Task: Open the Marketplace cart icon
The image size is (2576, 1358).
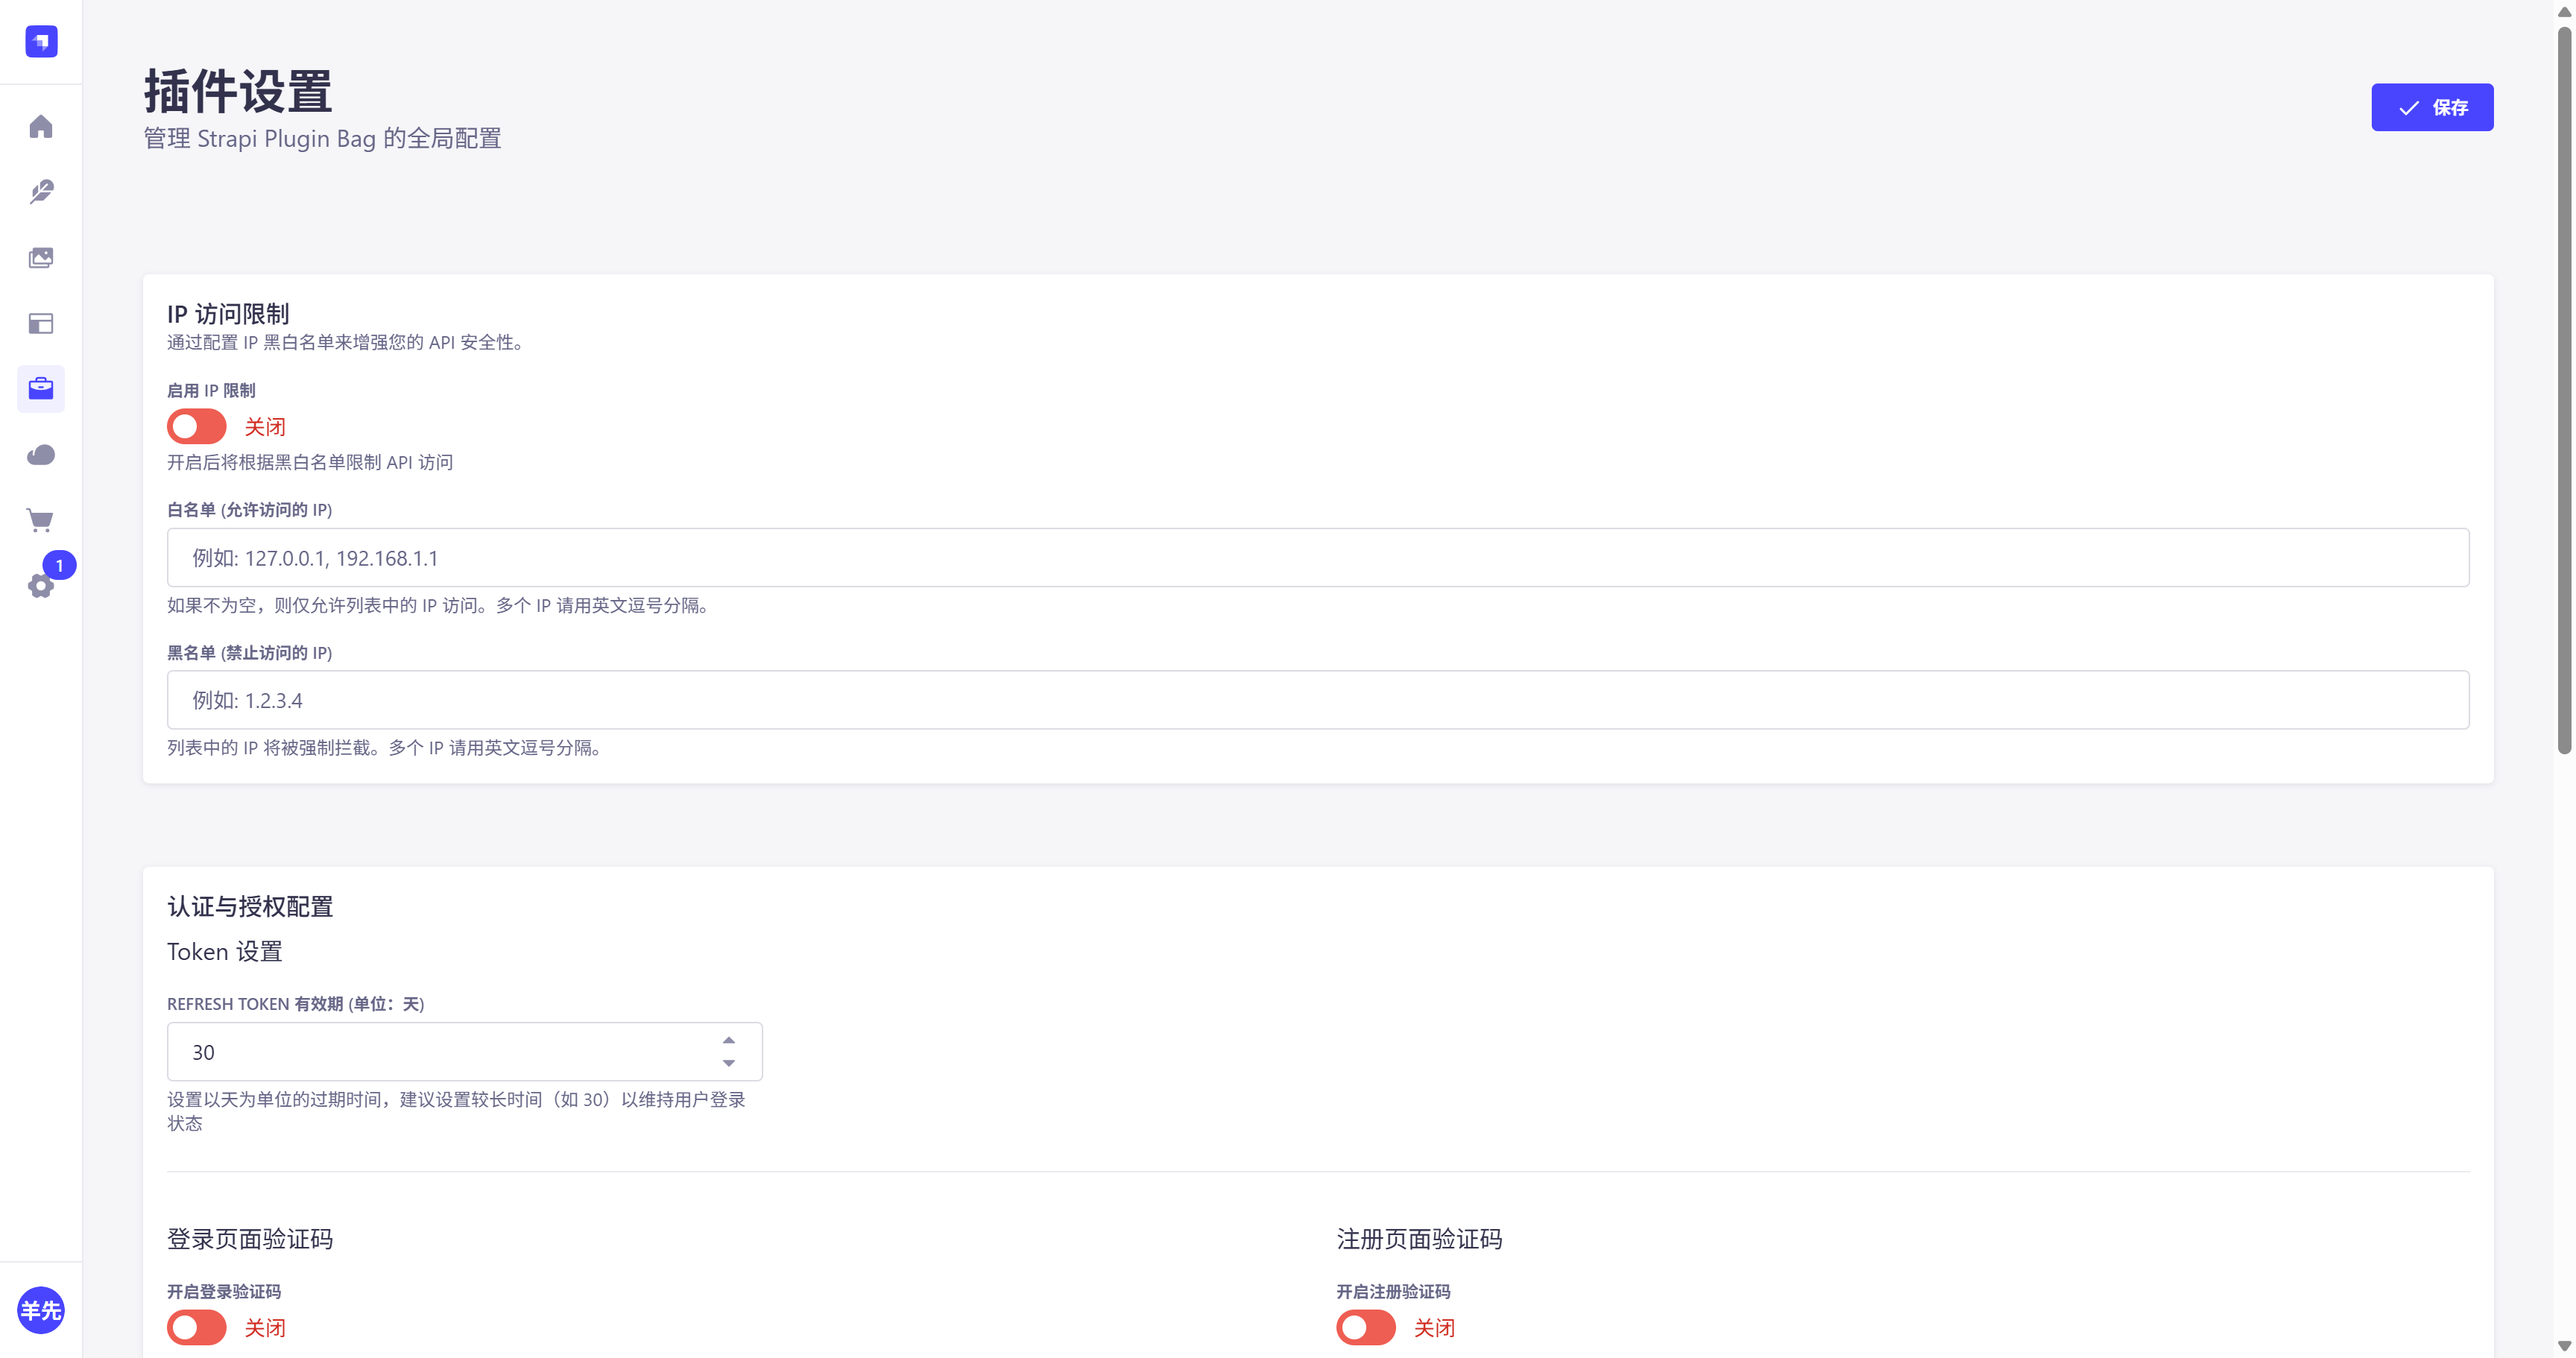Action: tap(41, 520)
